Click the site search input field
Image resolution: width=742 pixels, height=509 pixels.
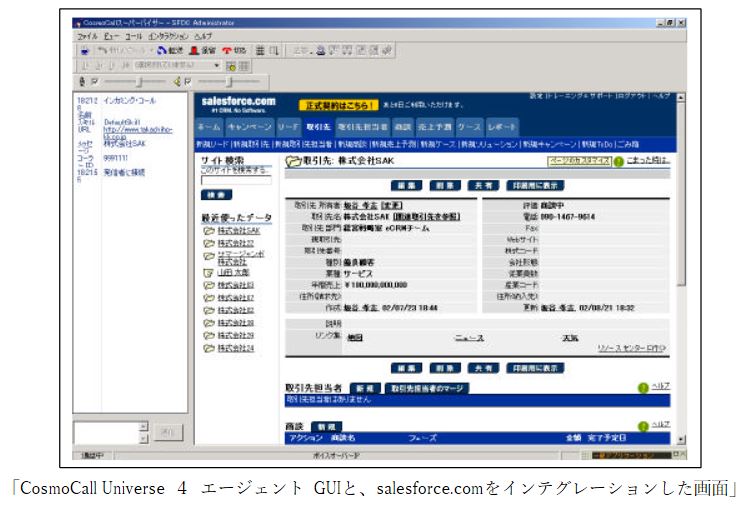[x=236, y=180]
